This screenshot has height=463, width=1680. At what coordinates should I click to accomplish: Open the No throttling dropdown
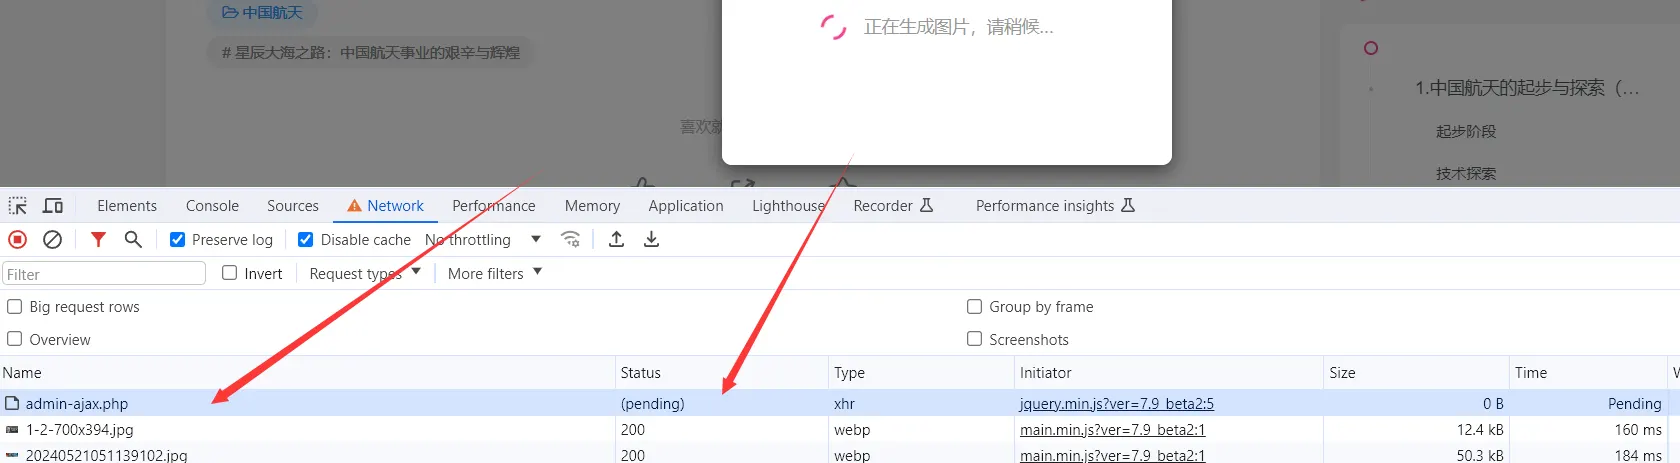[483, 240]
